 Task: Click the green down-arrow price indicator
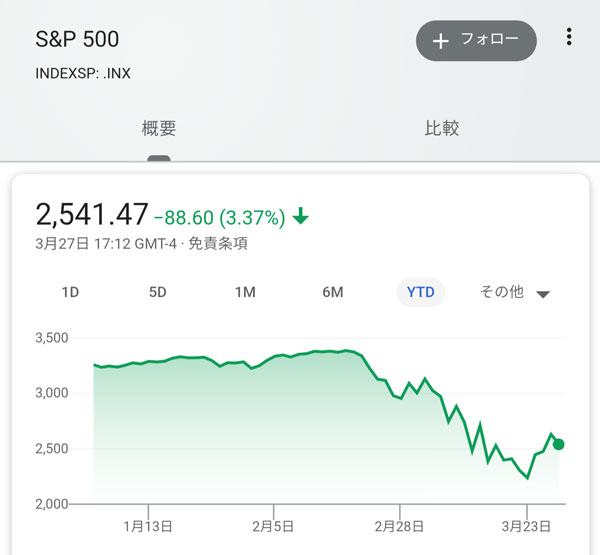(301, 216)
